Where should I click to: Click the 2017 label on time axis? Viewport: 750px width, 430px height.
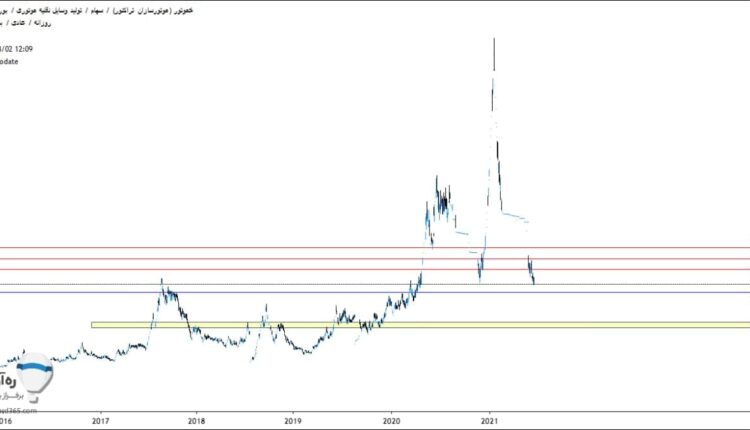pos(100,422)
